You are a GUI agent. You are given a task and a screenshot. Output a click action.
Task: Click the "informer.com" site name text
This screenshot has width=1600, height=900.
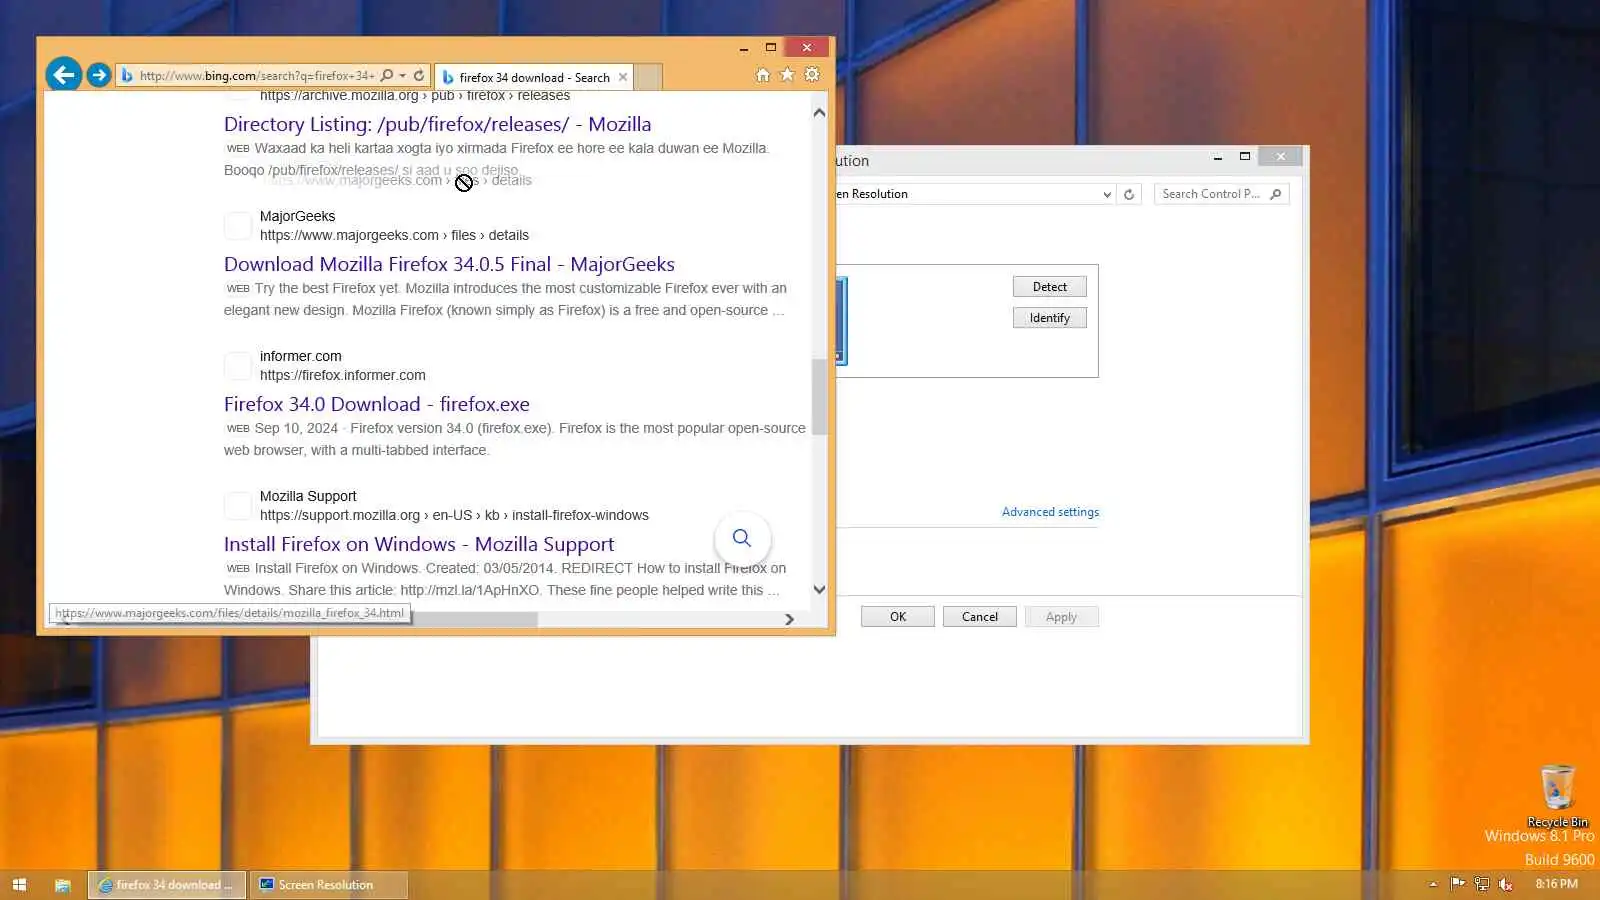300,356
